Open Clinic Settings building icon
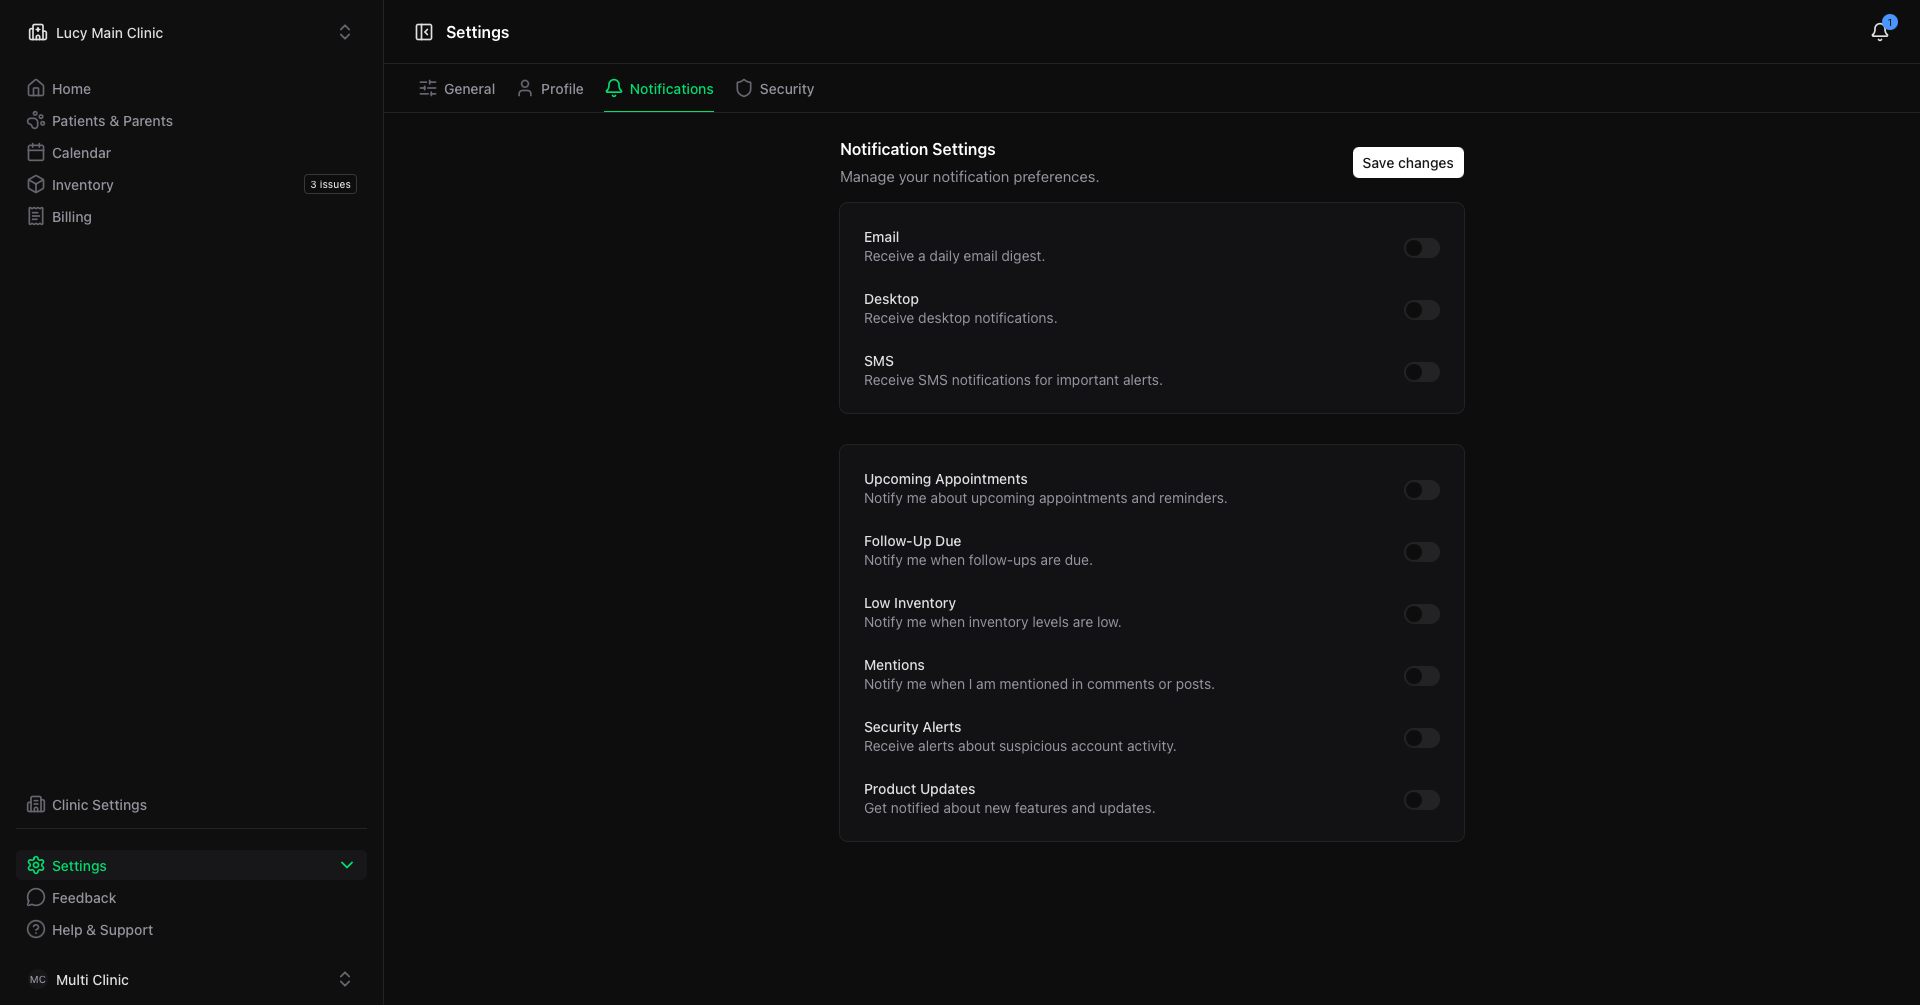The image size is (1920, 1005). (x=36, y=804)
